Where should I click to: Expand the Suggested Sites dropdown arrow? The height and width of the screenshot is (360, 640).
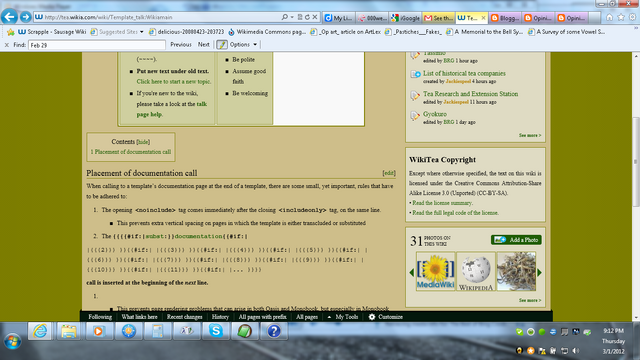pyautogui.click(x=142, y=32)
